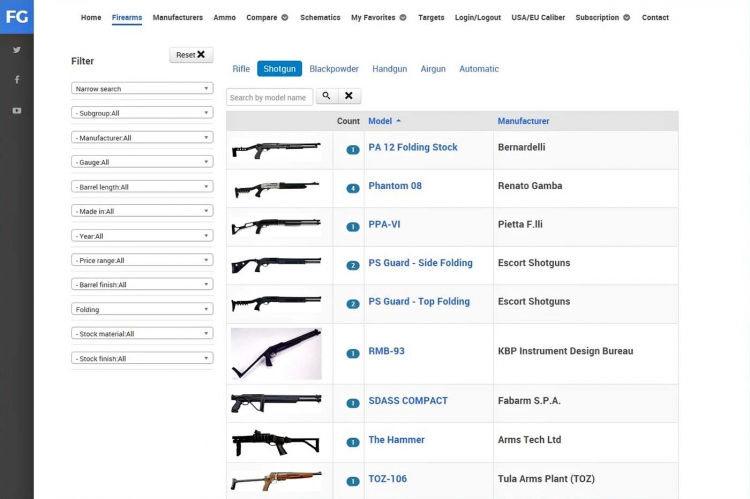Open the Gauge:All dropdown

(142, 162)
